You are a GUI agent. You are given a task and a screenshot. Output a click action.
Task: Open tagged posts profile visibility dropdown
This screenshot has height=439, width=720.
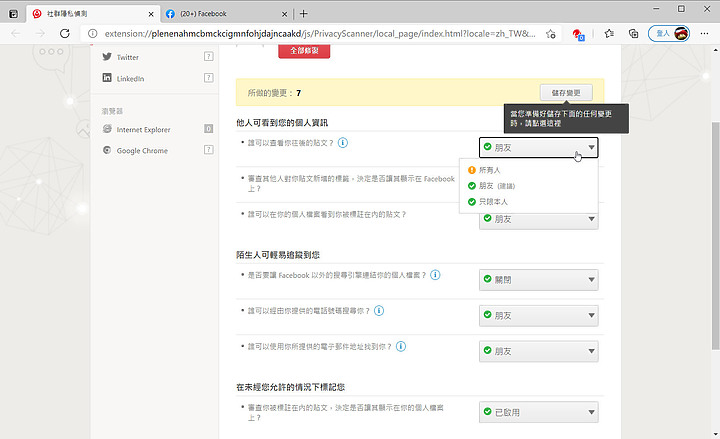[539, 221]
